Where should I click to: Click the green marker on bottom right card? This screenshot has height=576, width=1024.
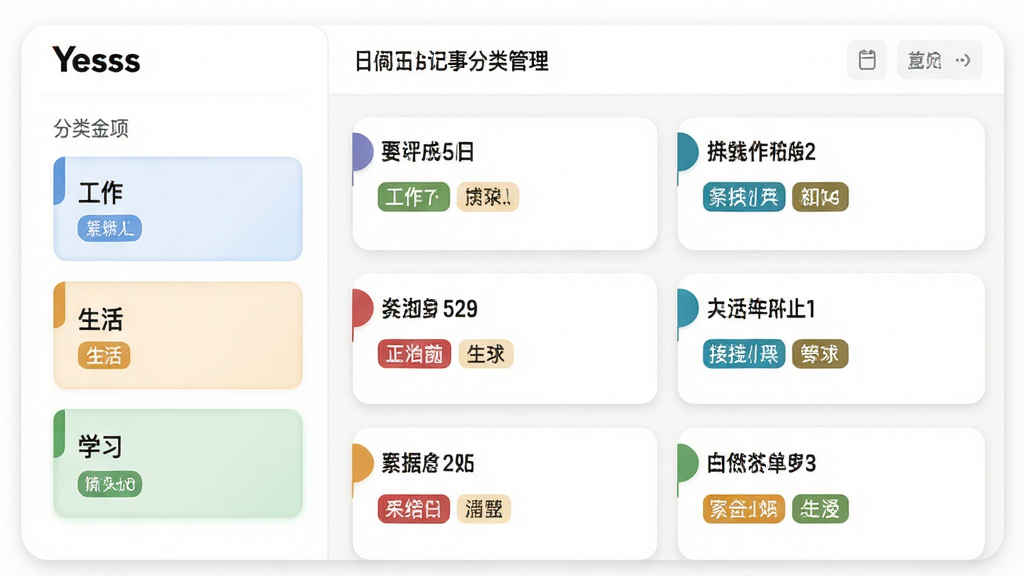688,462
